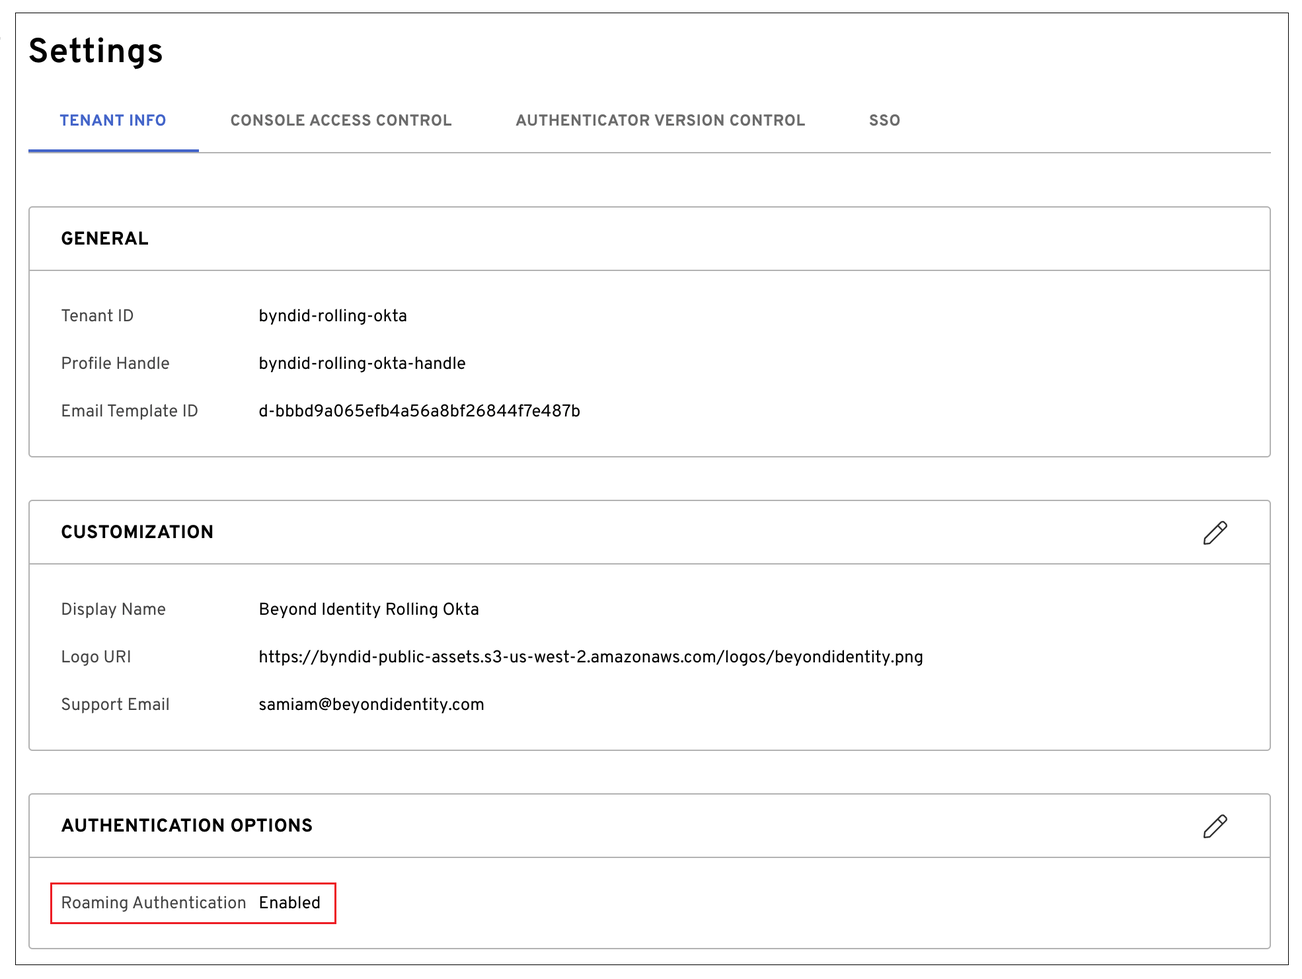Click the Customization section title
Screen dimensions: 1302x979
(x=137, y=533)
